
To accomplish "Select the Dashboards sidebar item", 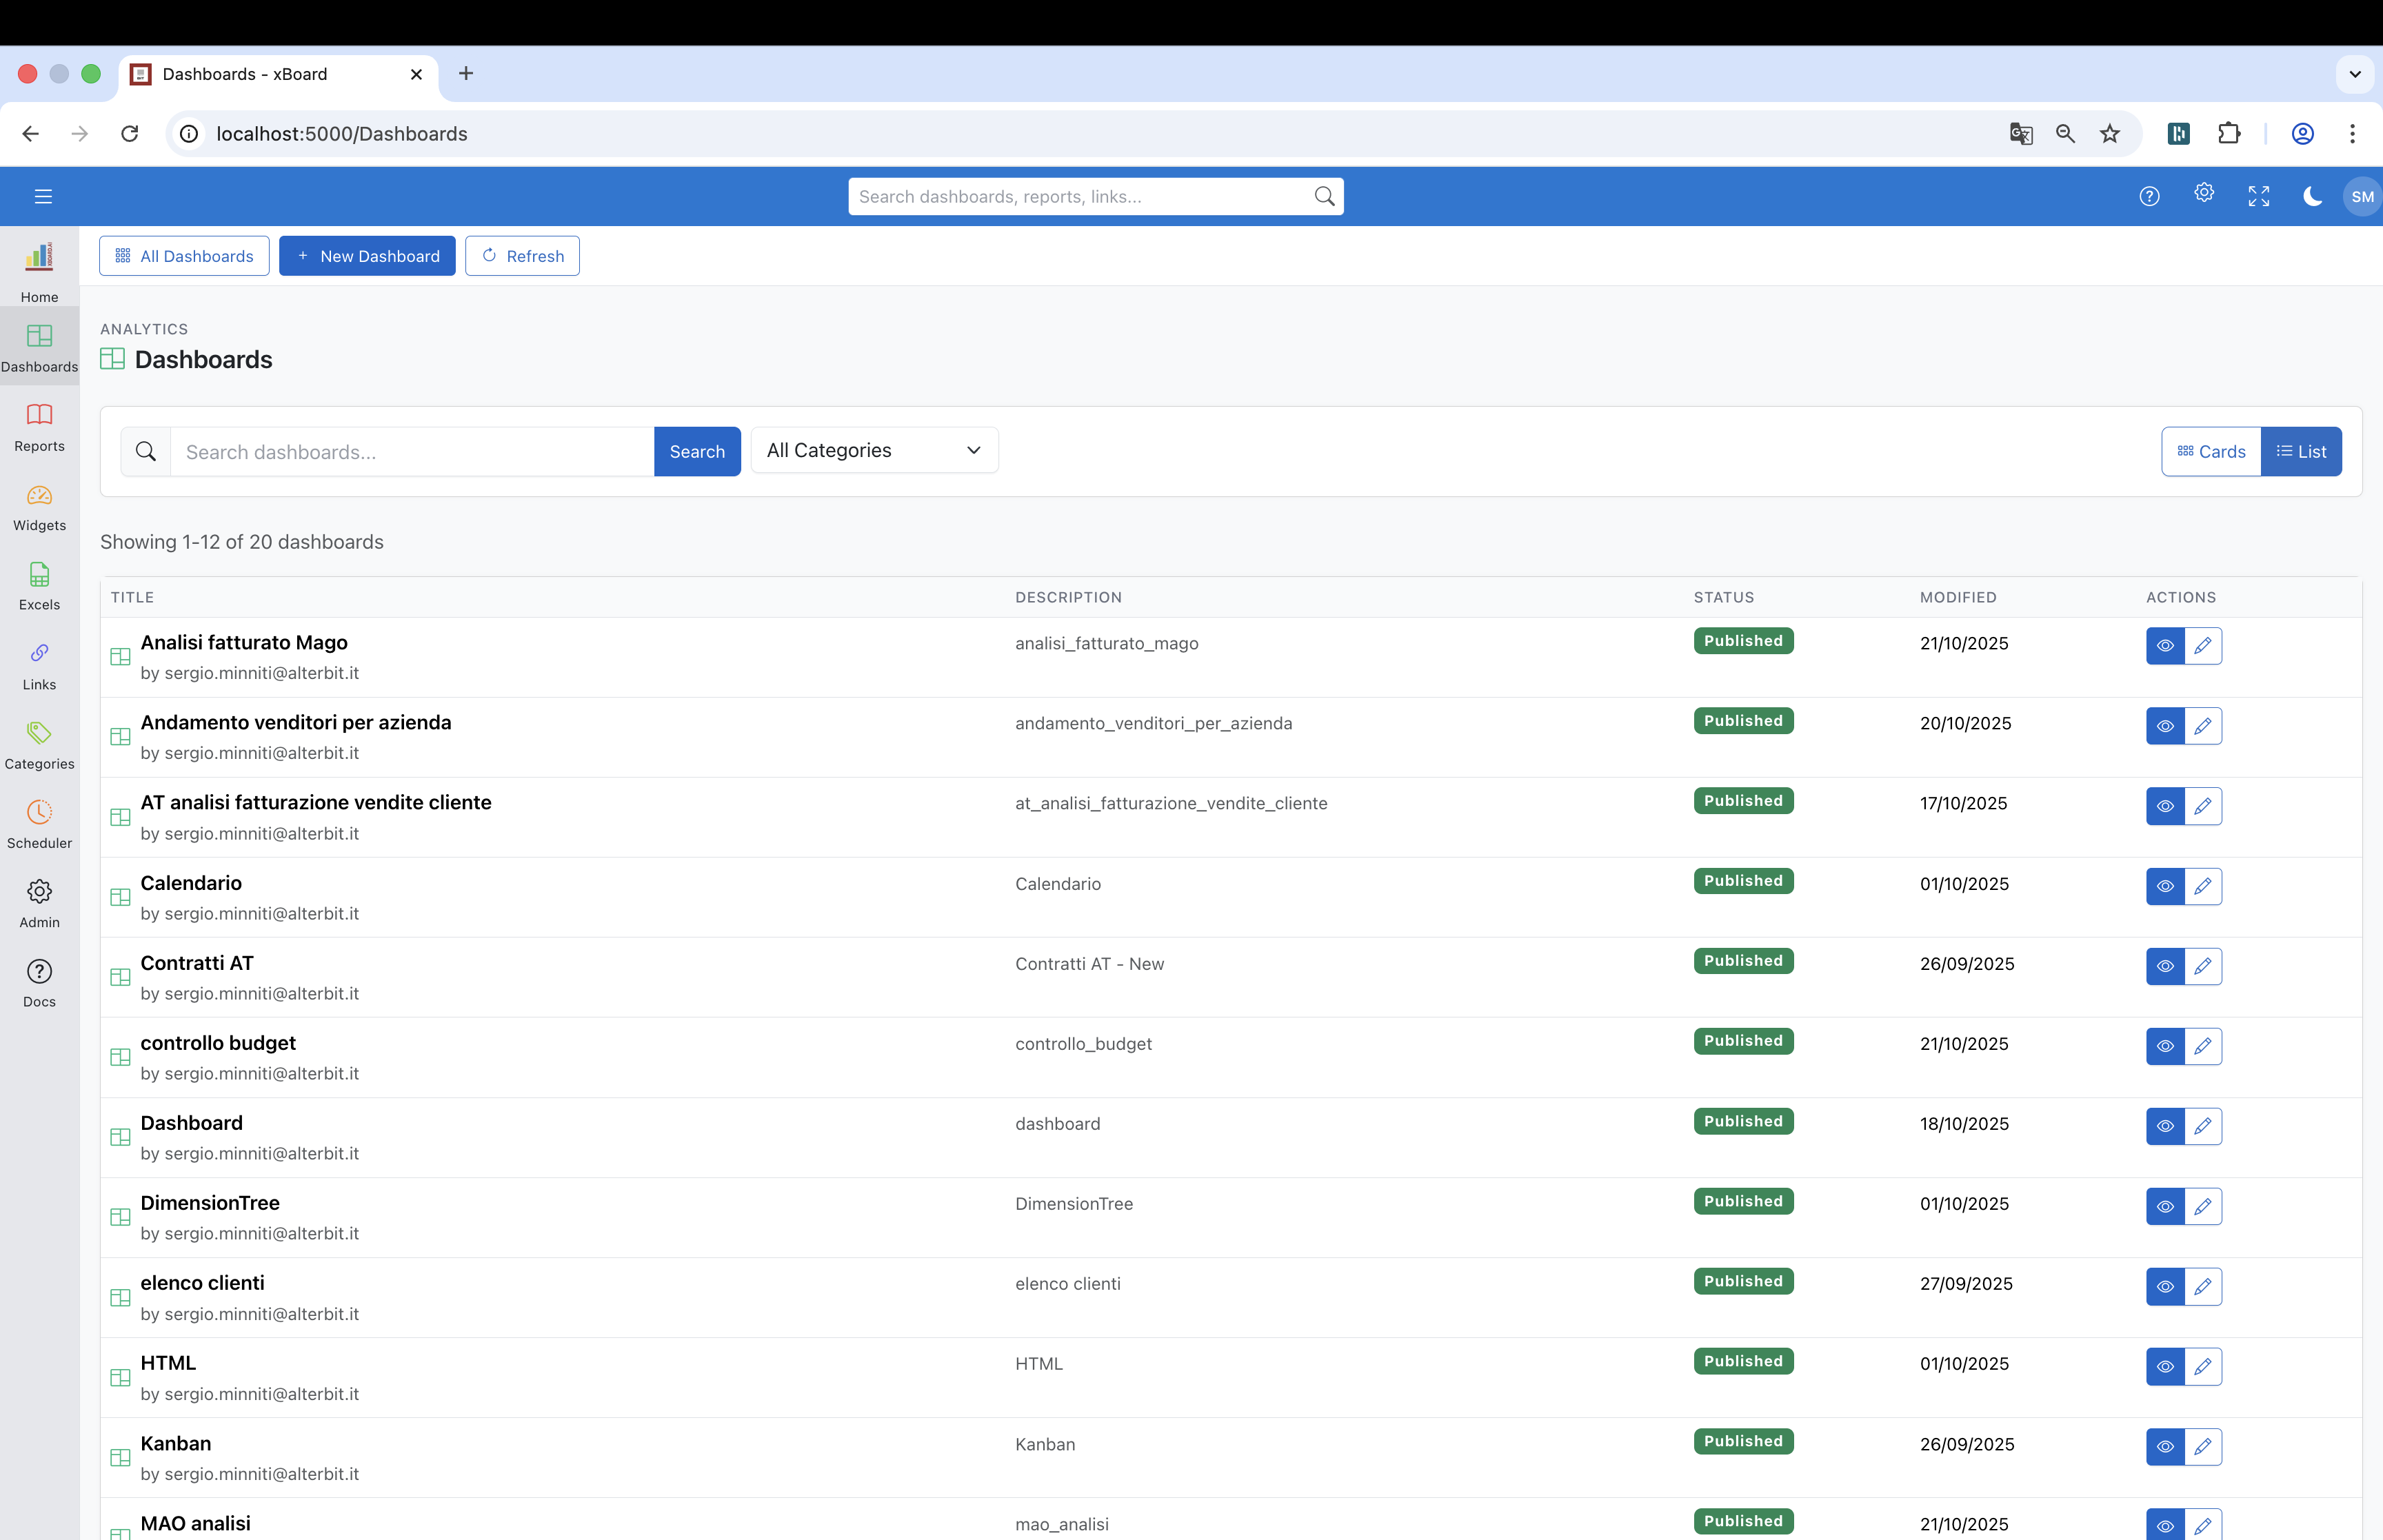I will click(x=39, y=347).
